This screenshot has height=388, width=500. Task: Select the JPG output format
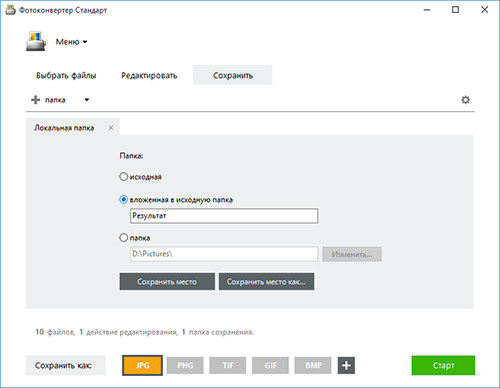point(142,365)
